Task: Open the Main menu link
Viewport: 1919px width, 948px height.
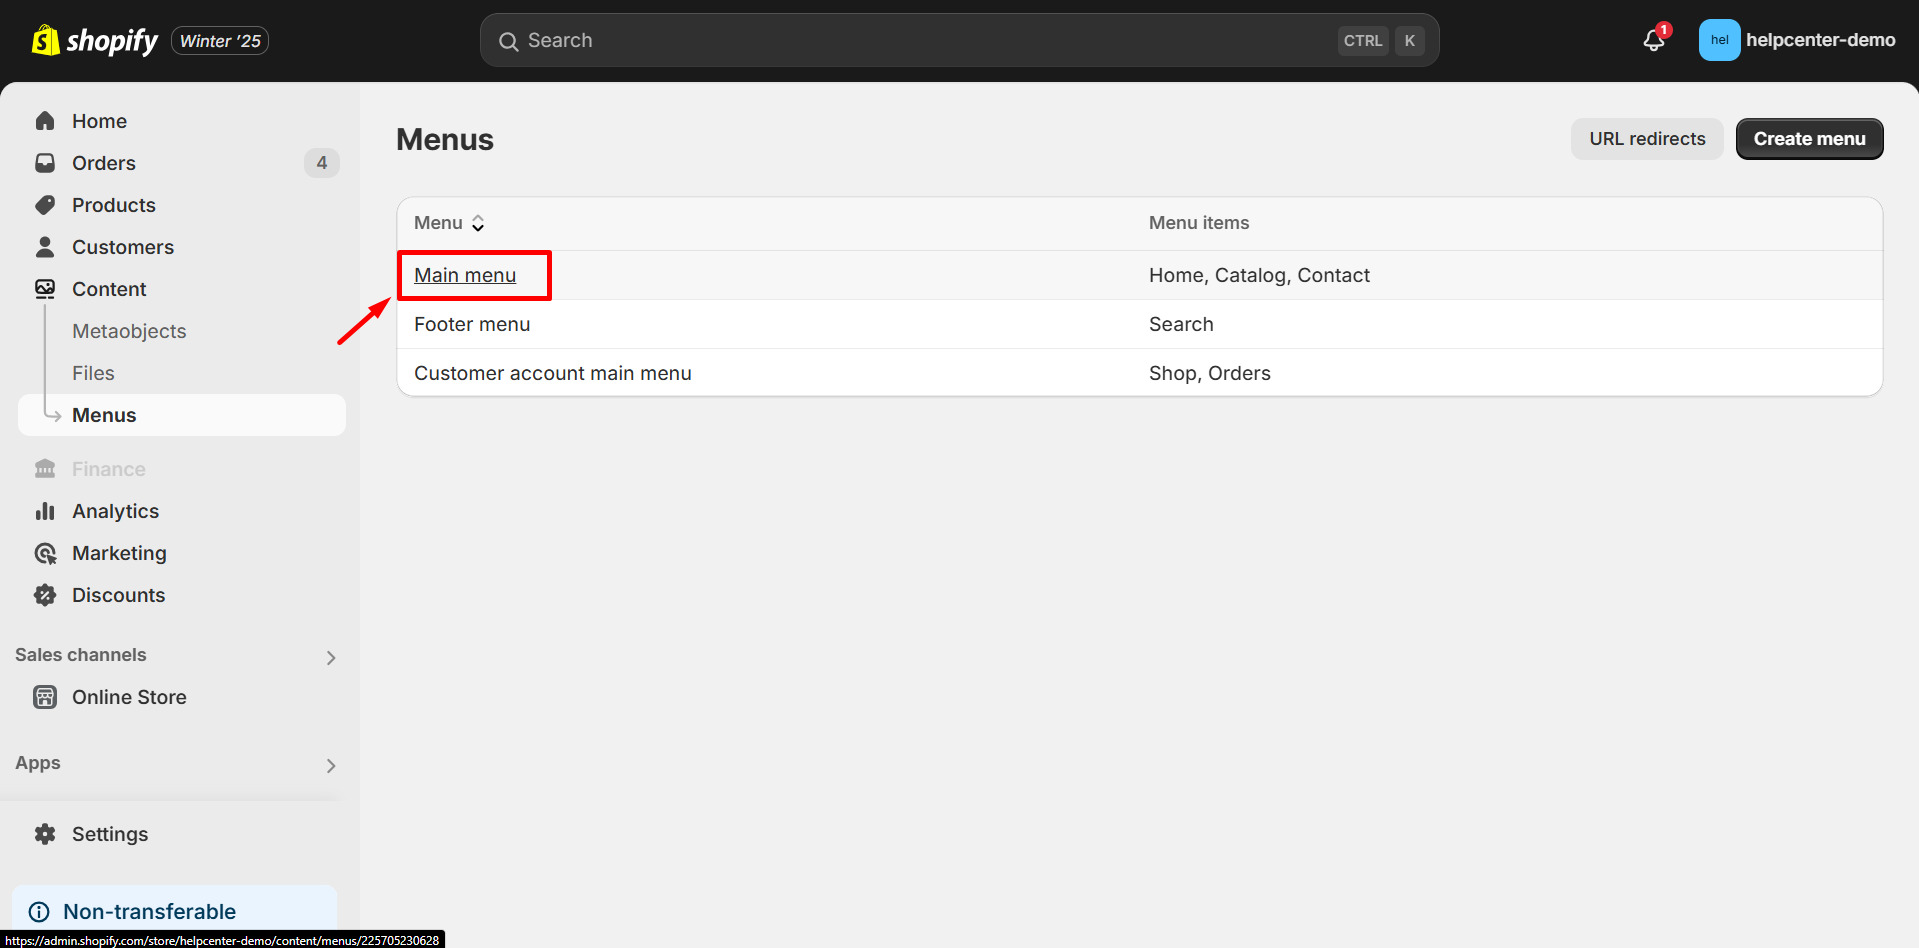Action: point(464,274)
